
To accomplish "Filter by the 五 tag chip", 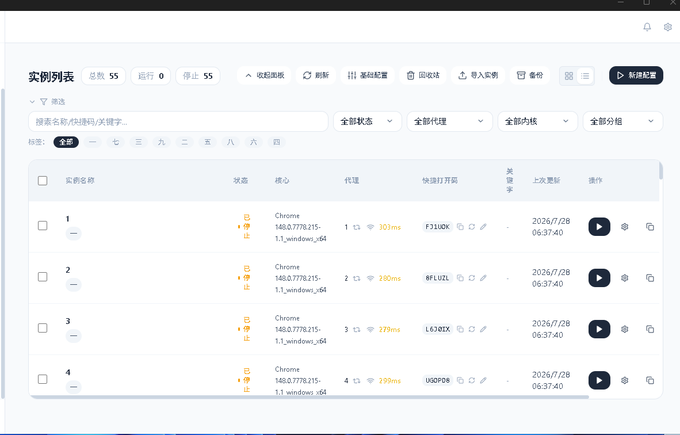I will [x=207, y=142].
